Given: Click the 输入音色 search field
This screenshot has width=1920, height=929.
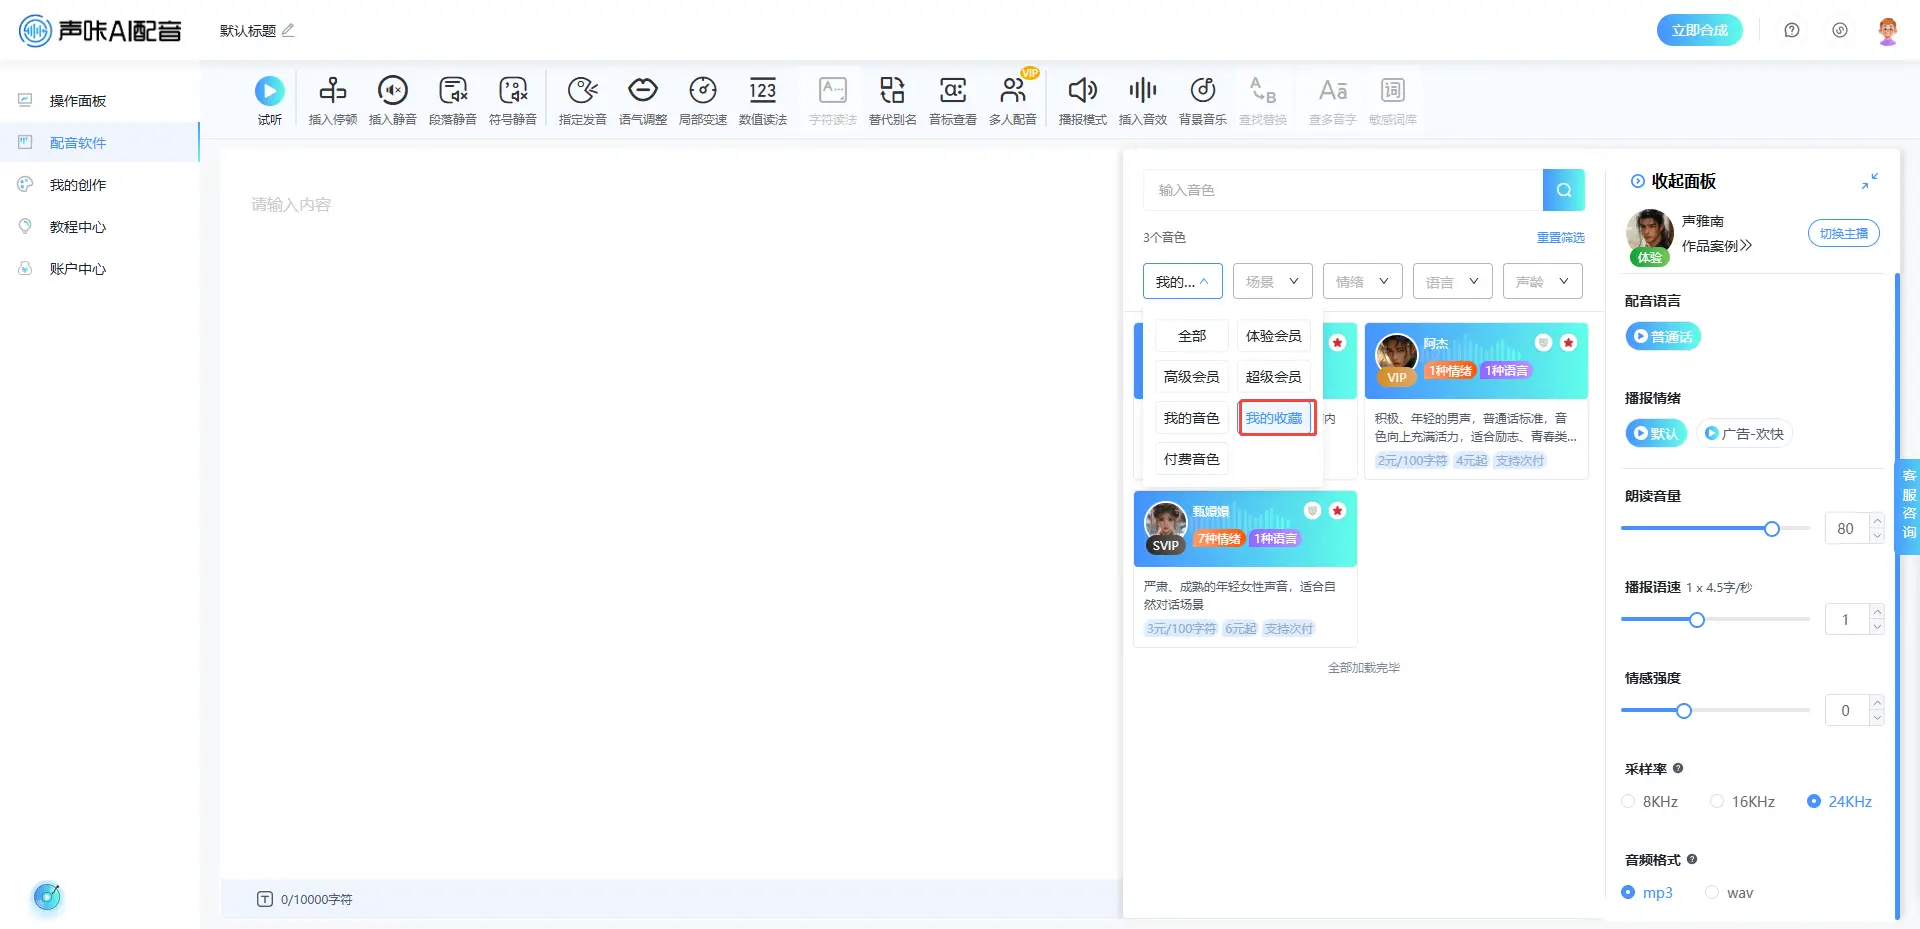Looking at the screenshot, I should click(x=1342, y=190).
